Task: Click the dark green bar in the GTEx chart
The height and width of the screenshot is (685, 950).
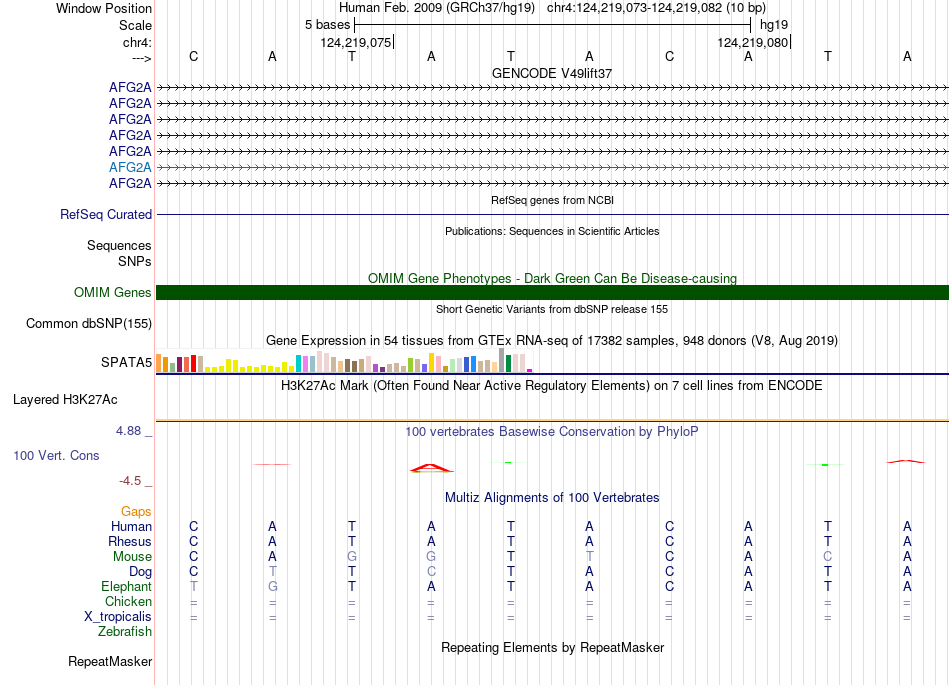Action: coord(508,363)
